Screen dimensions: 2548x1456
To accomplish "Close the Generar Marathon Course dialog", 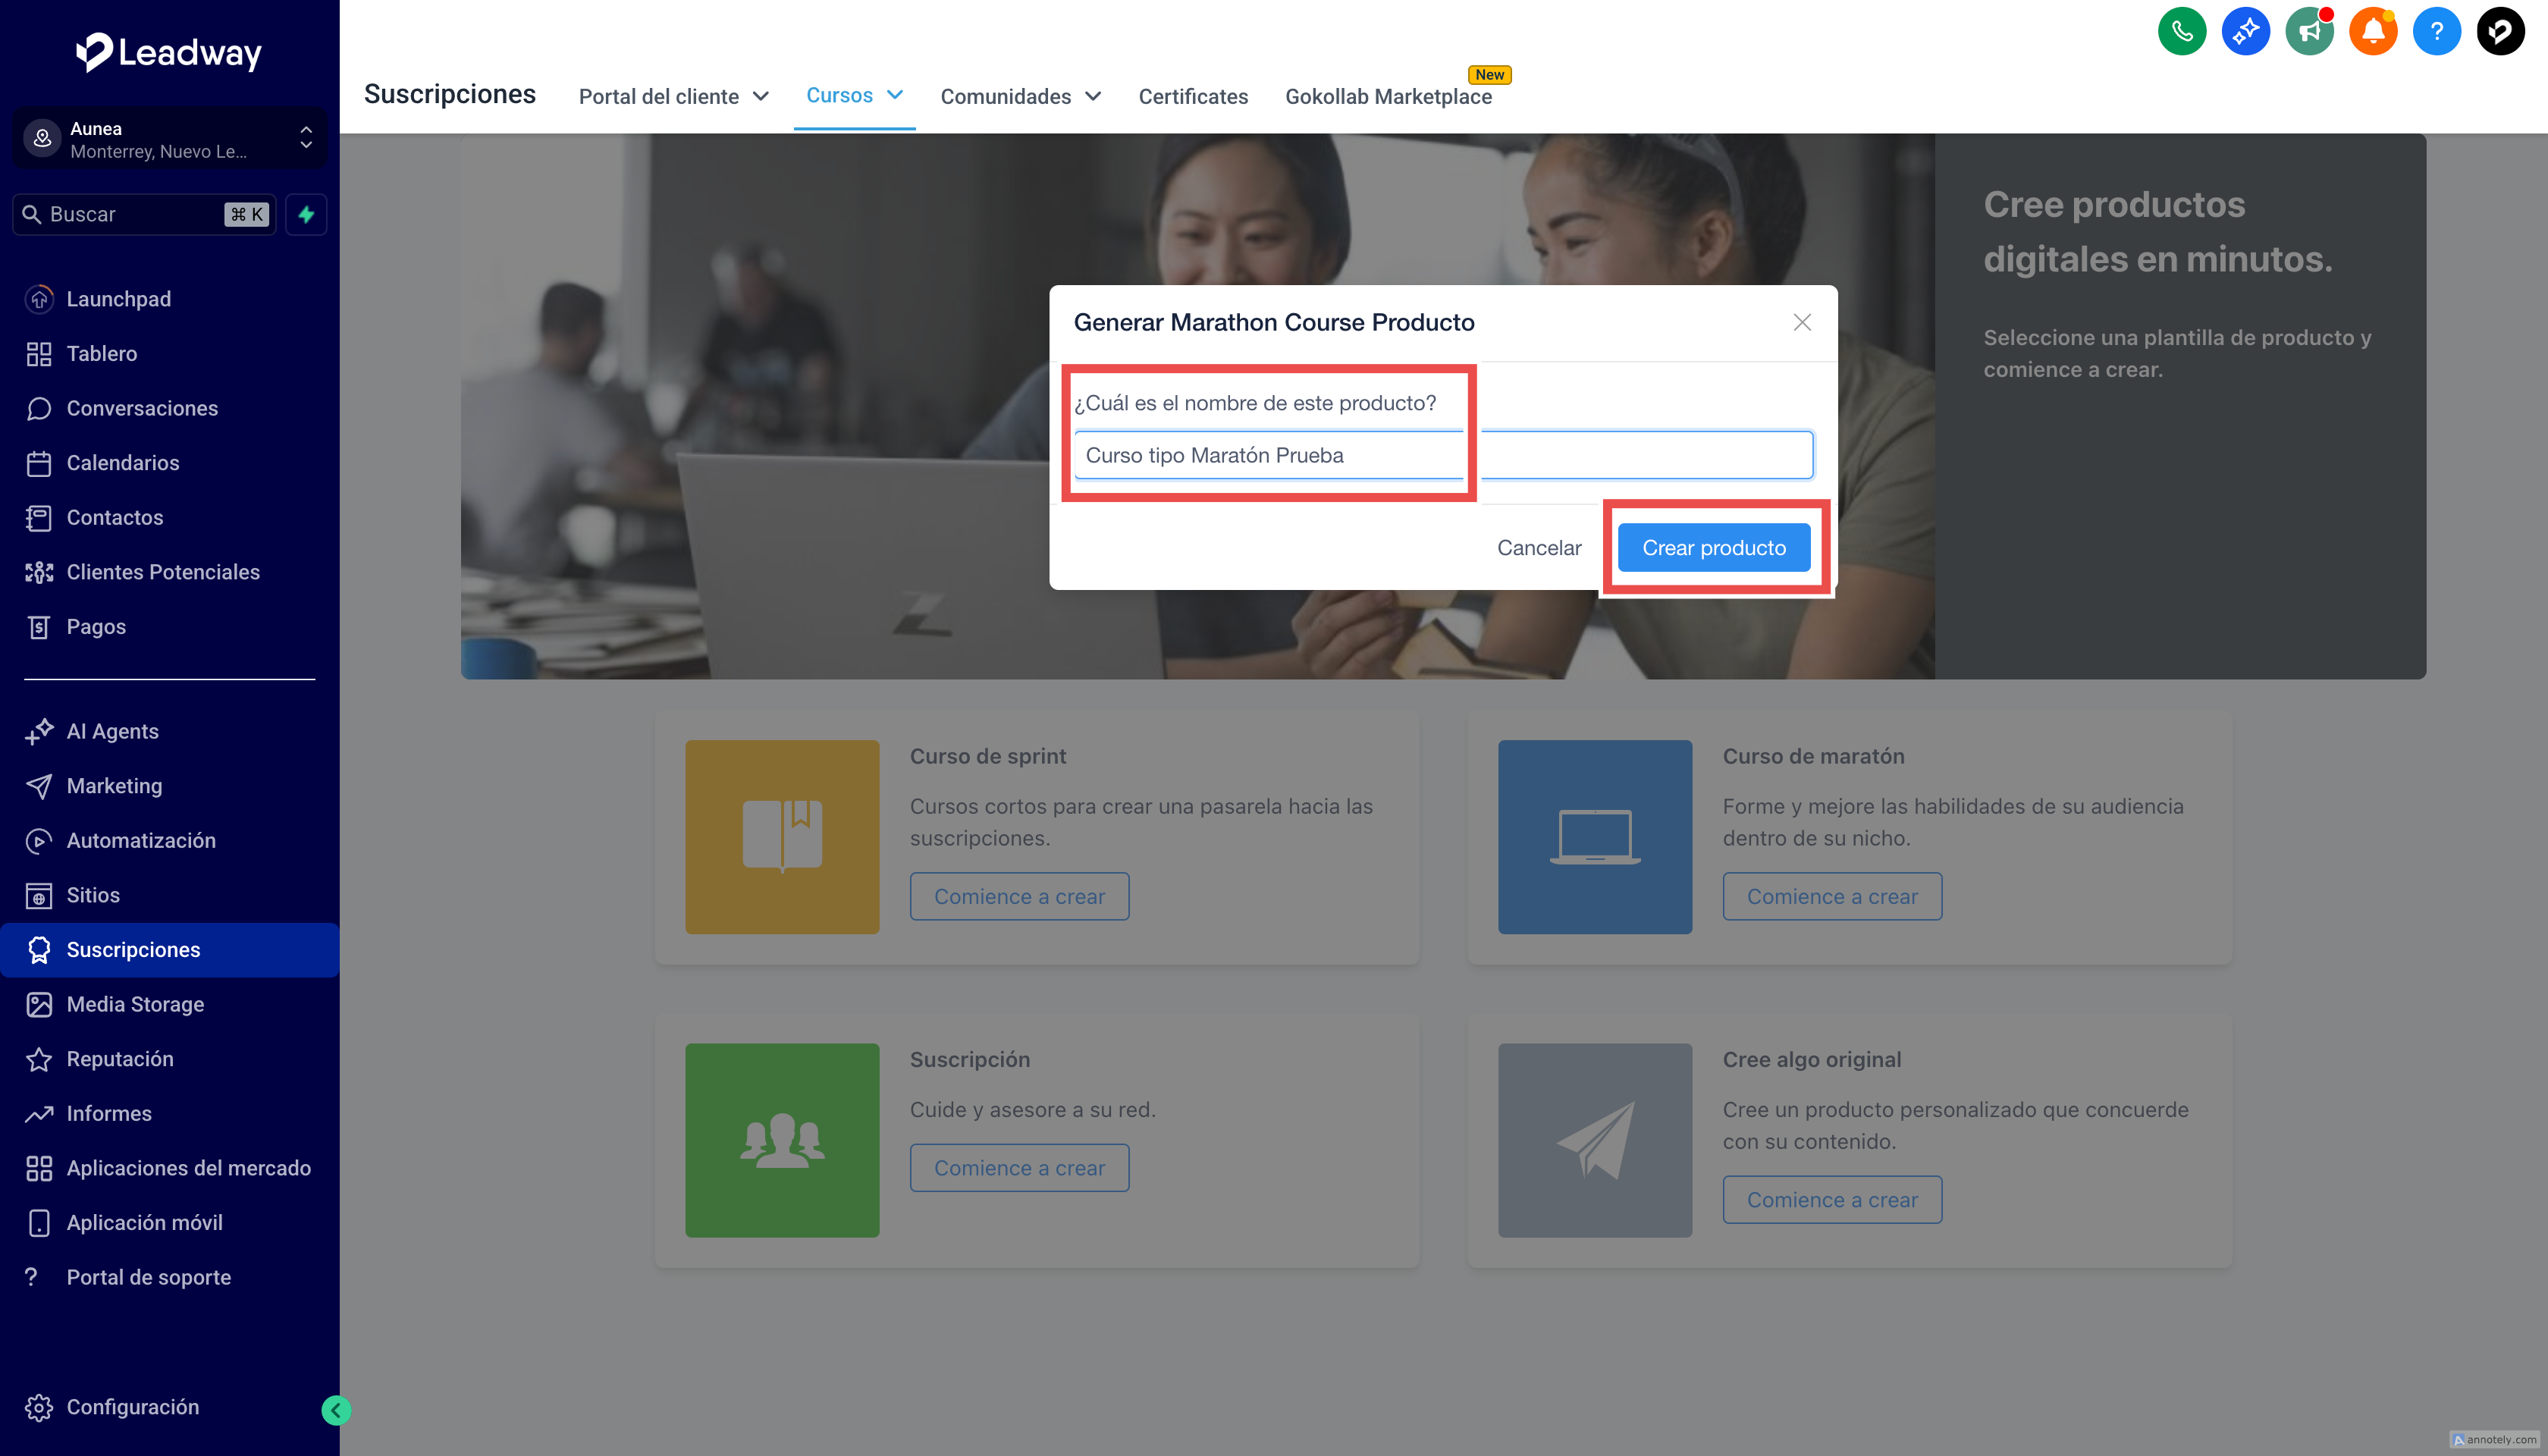I will 1801,322.
